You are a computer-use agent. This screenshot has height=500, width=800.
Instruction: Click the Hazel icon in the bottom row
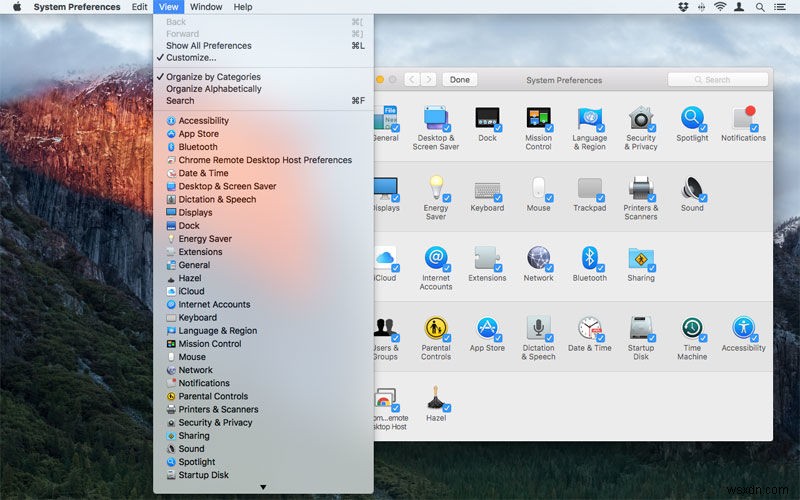coord(435,398)
